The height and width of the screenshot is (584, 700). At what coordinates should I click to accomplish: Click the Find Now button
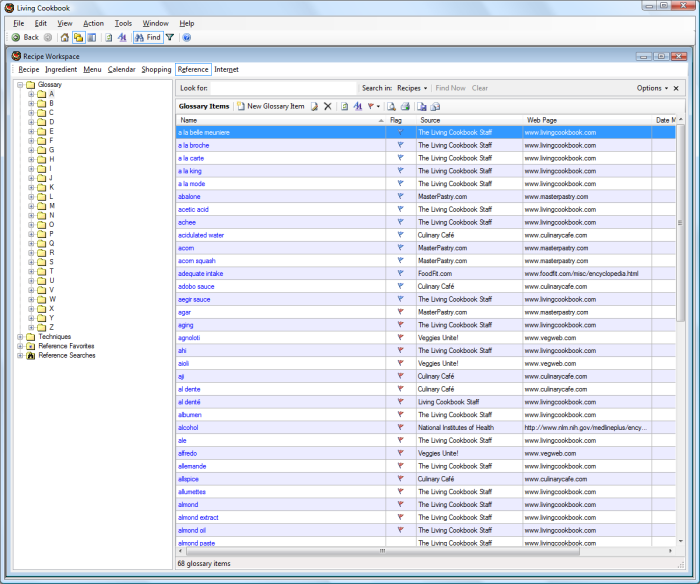coord(450,88)
